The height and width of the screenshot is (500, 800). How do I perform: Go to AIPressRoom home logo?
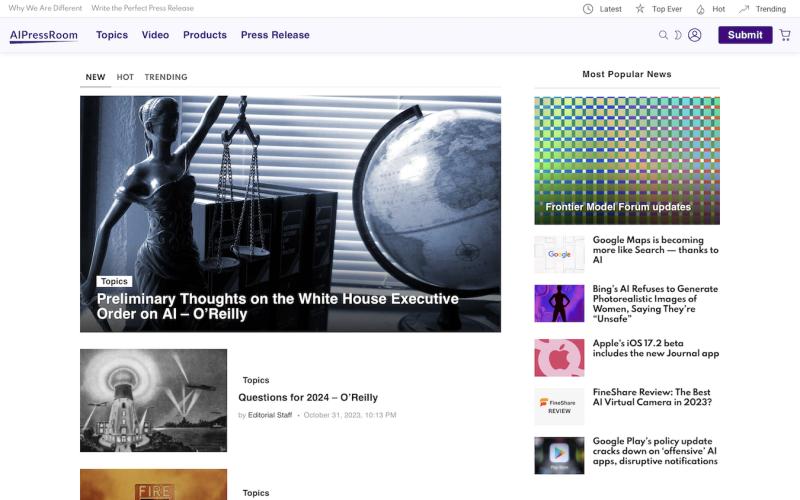click(x=44, y=35)
